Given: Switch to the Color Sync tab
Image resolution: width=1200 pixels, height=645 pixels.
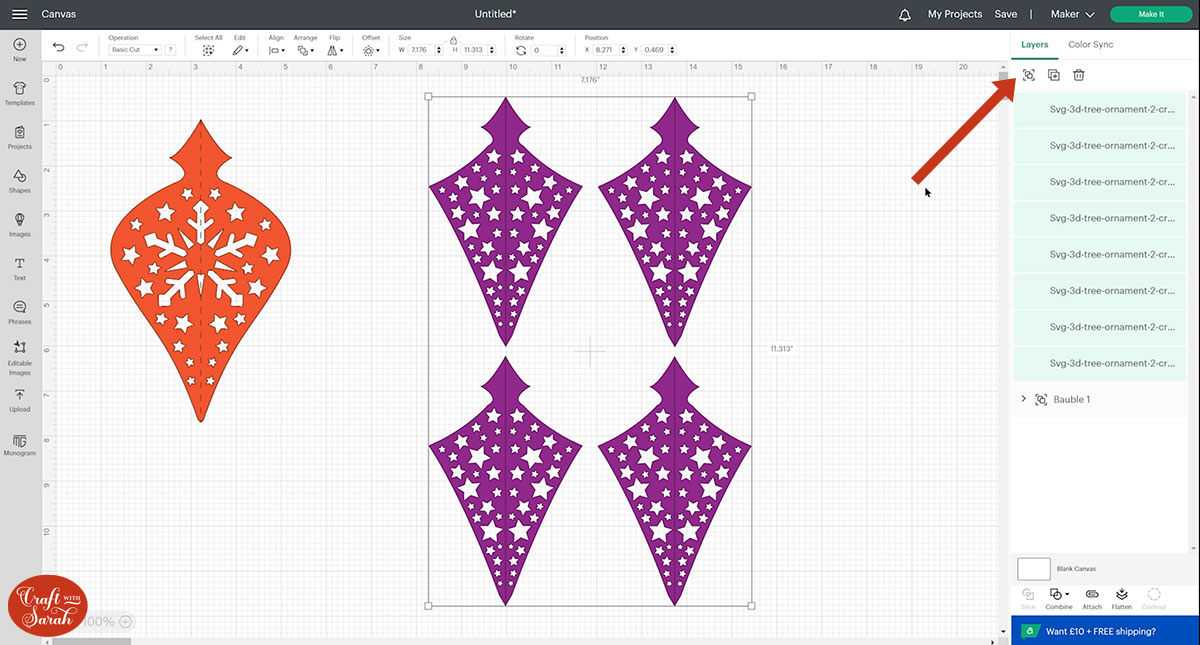Looking at the screenshot, I should click(1090, 45).
